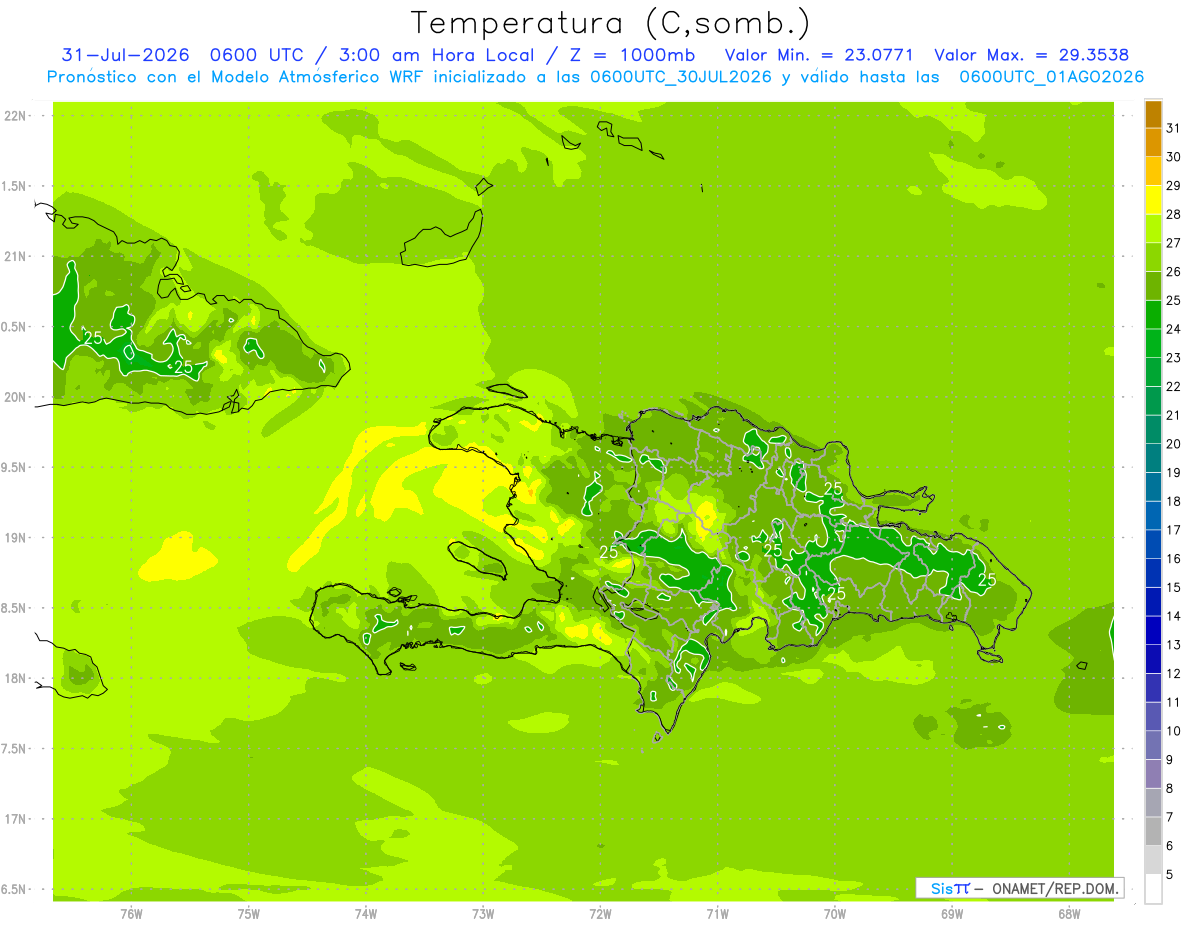1200x927 pixels.
Task: Click the dark blue 13 degree legend swatch
Action: pyautogui.click(x=1153, y=631)
